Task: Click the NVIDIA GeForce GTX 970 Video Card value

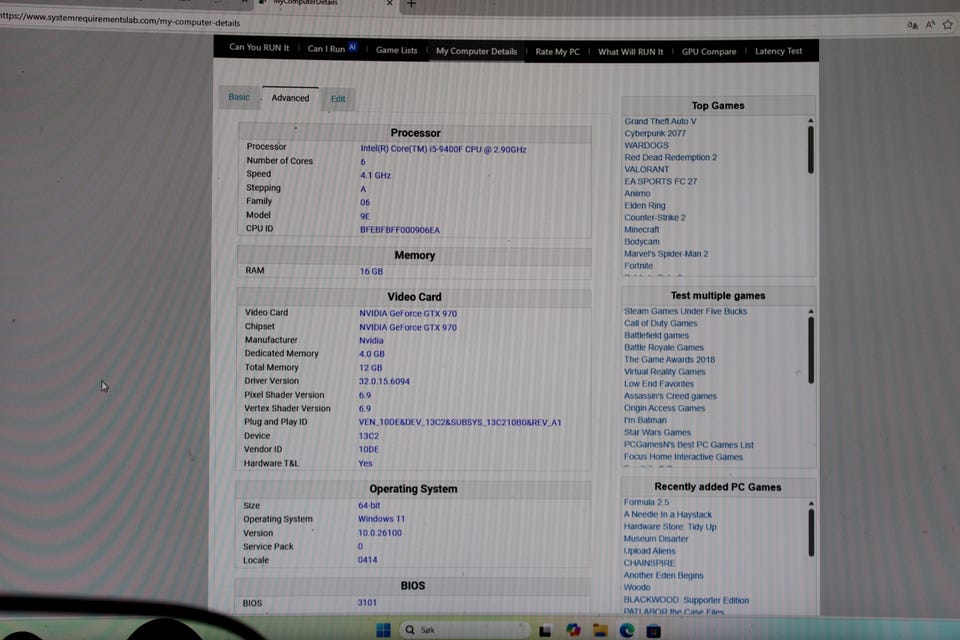Action: [408, 314]
